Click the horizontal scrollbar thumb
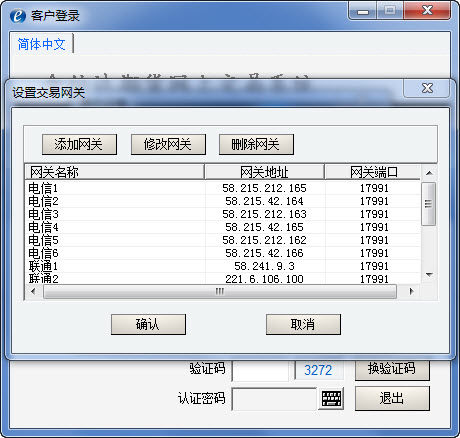Viewport: 460px width, 438px height. (220, 292)
